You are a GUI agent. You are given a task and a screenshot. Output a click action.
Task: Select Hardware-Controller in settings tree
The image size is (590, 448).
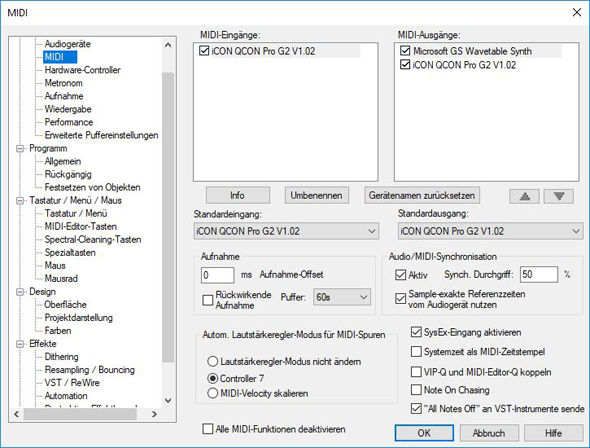(82, 70)
